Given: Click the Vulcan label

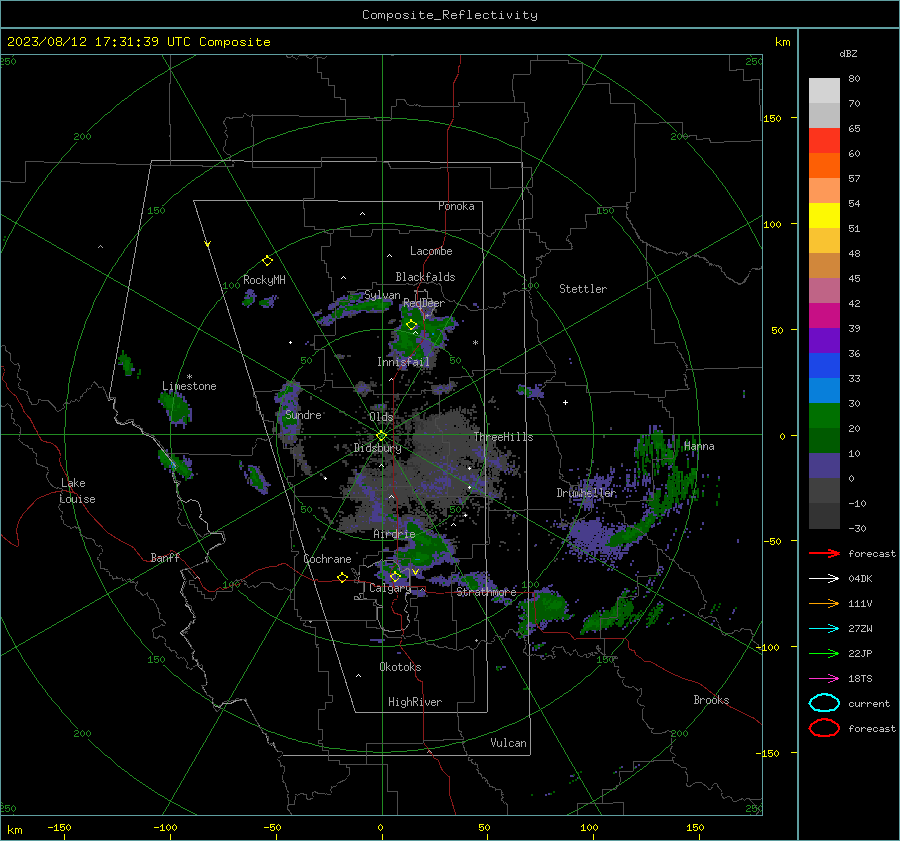Looking at the screenshot, I should tap(508, 743).
